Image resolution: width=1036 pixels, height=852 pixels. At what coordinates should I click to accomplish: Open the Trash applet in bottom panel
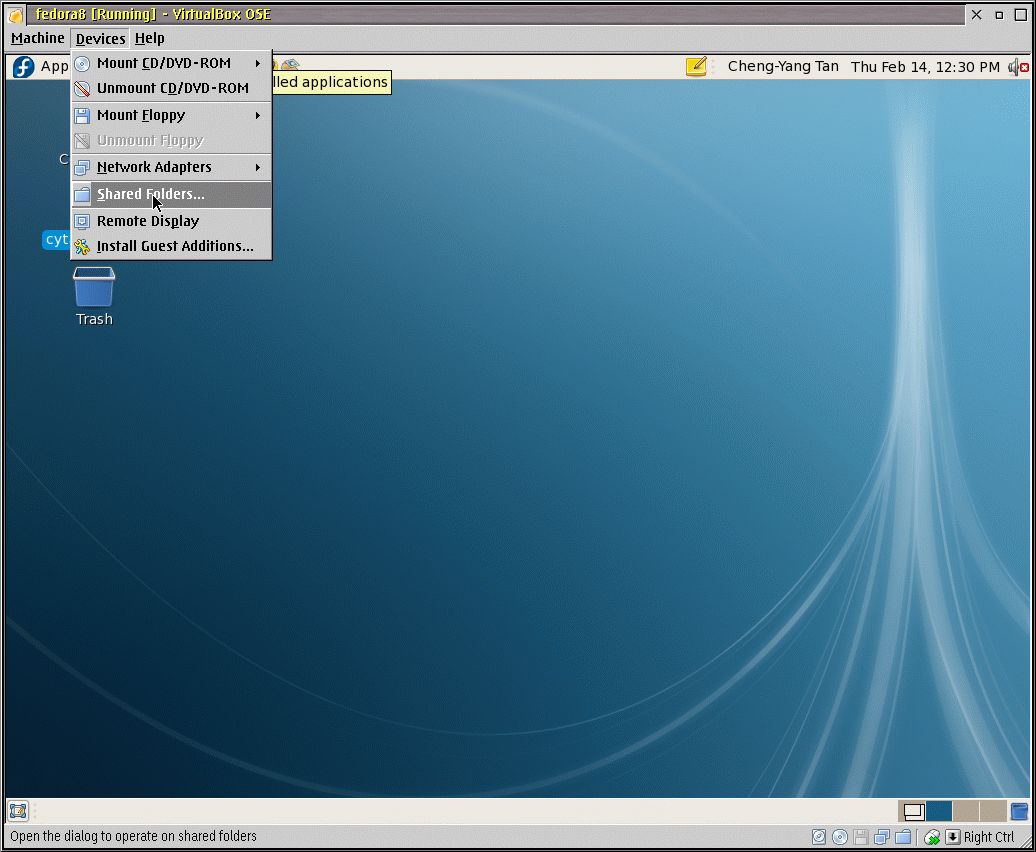[x=1019, y=811]
